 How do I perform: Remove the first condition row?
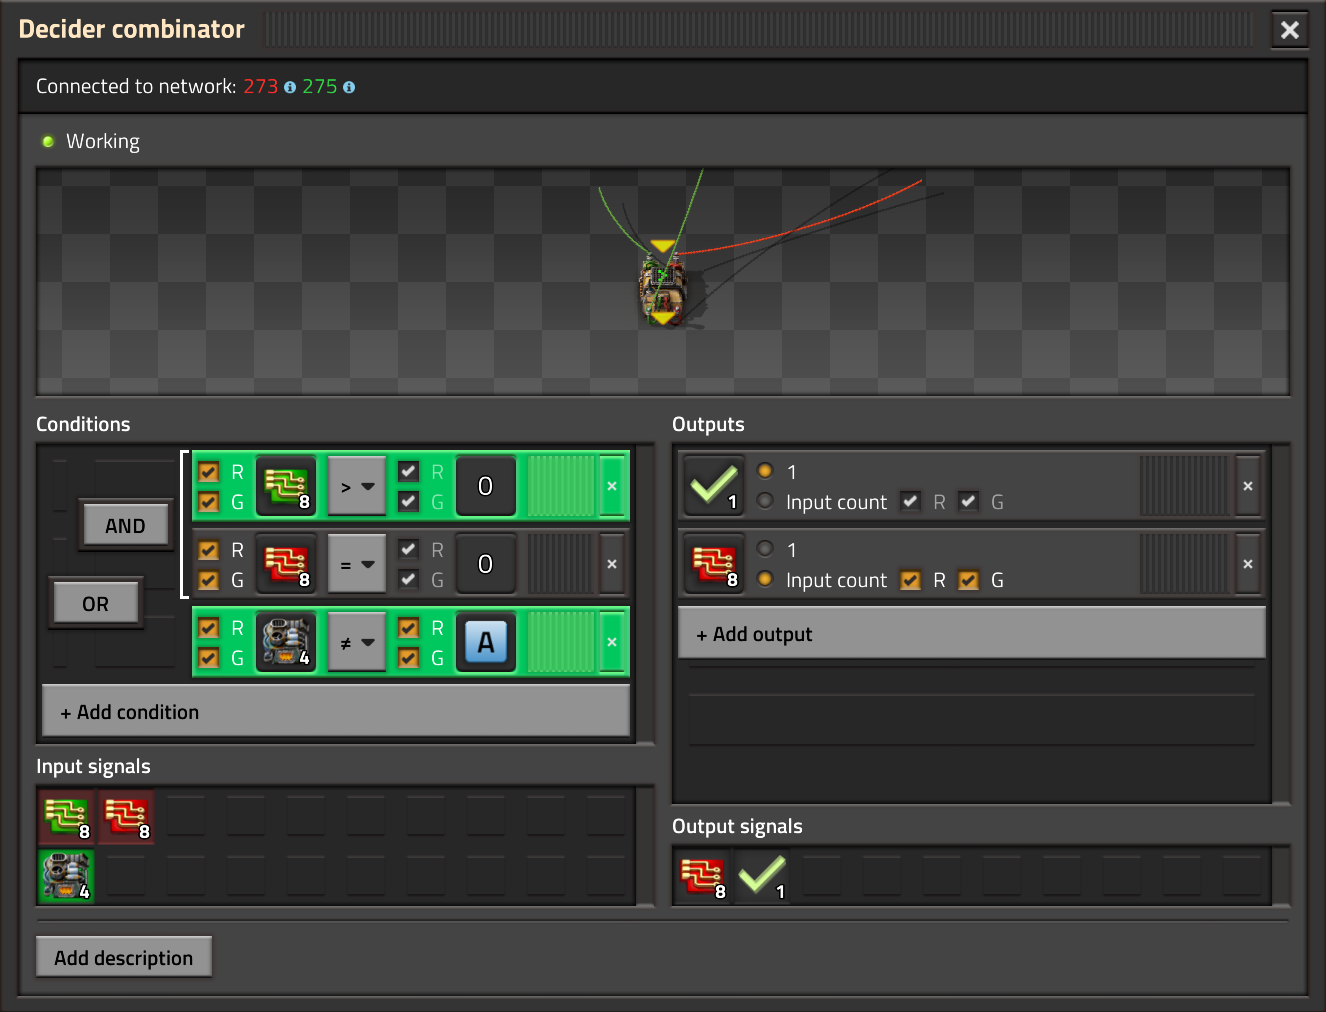[612, 486]
